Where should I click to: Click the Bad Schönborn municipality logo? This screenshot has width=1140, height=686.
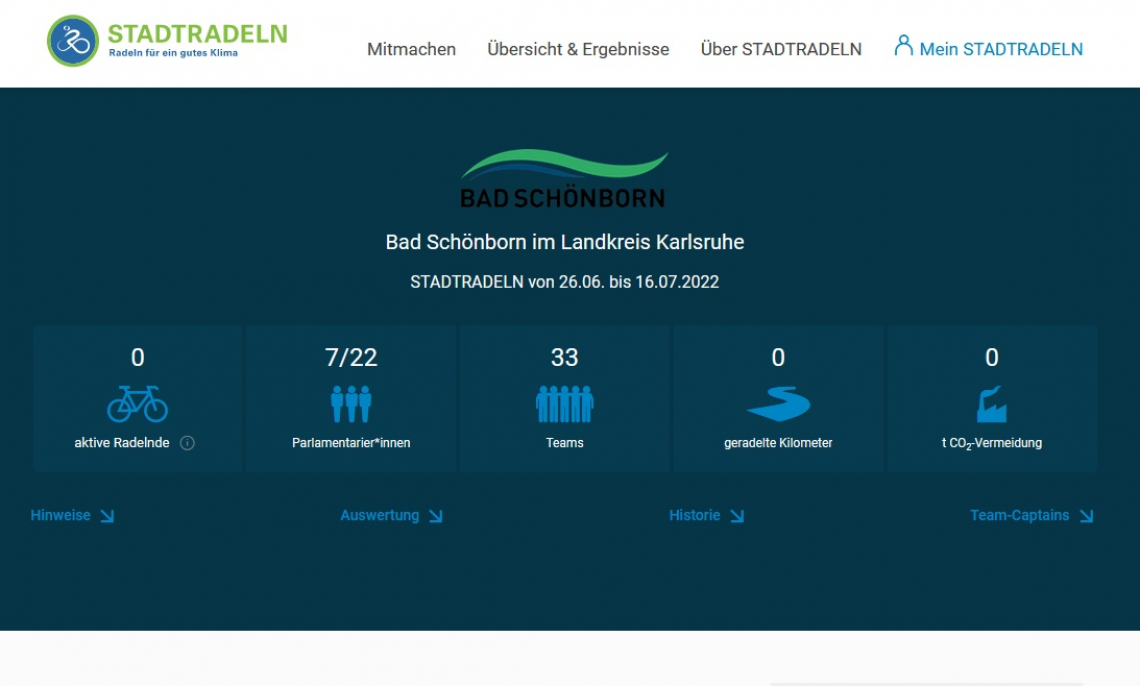click(563, 179)
